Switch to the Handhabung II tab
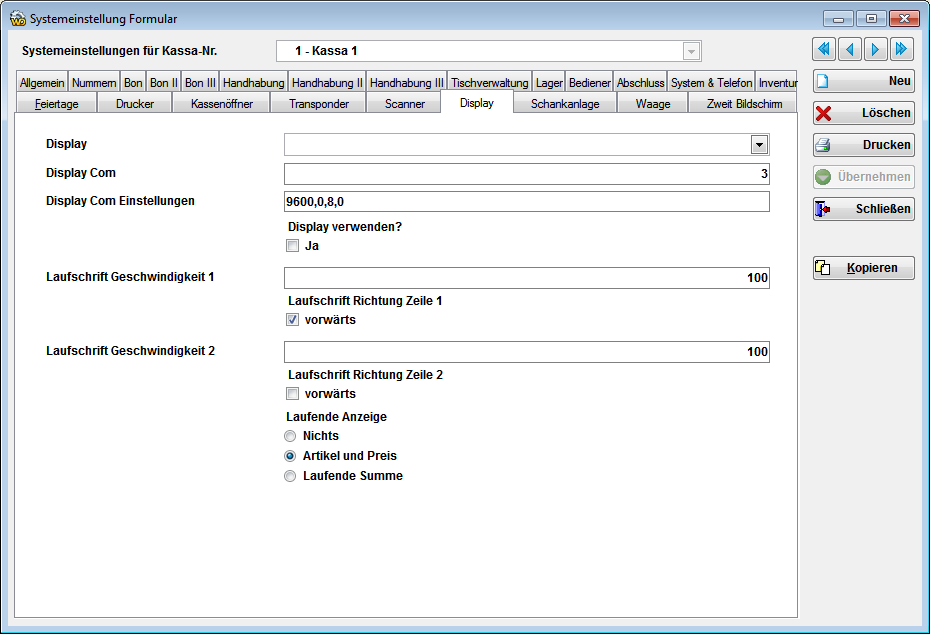This screenshot has width=930, height=634. coord(327,82)
